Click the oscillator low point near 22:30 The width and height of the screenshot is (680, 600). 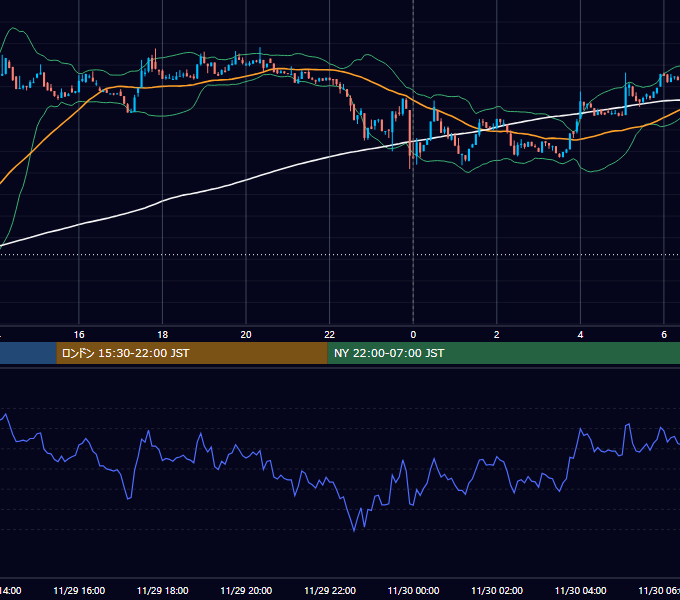pos(354,530)
